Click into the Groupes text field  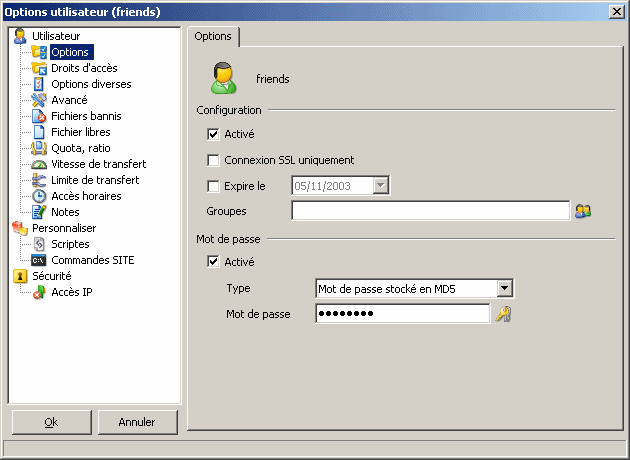coord(430,211)
